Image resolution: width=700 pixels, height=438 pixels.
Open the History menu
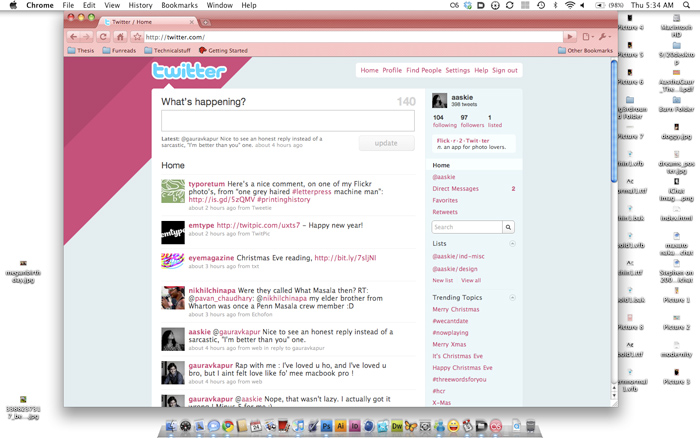click(x=140, y=5)
